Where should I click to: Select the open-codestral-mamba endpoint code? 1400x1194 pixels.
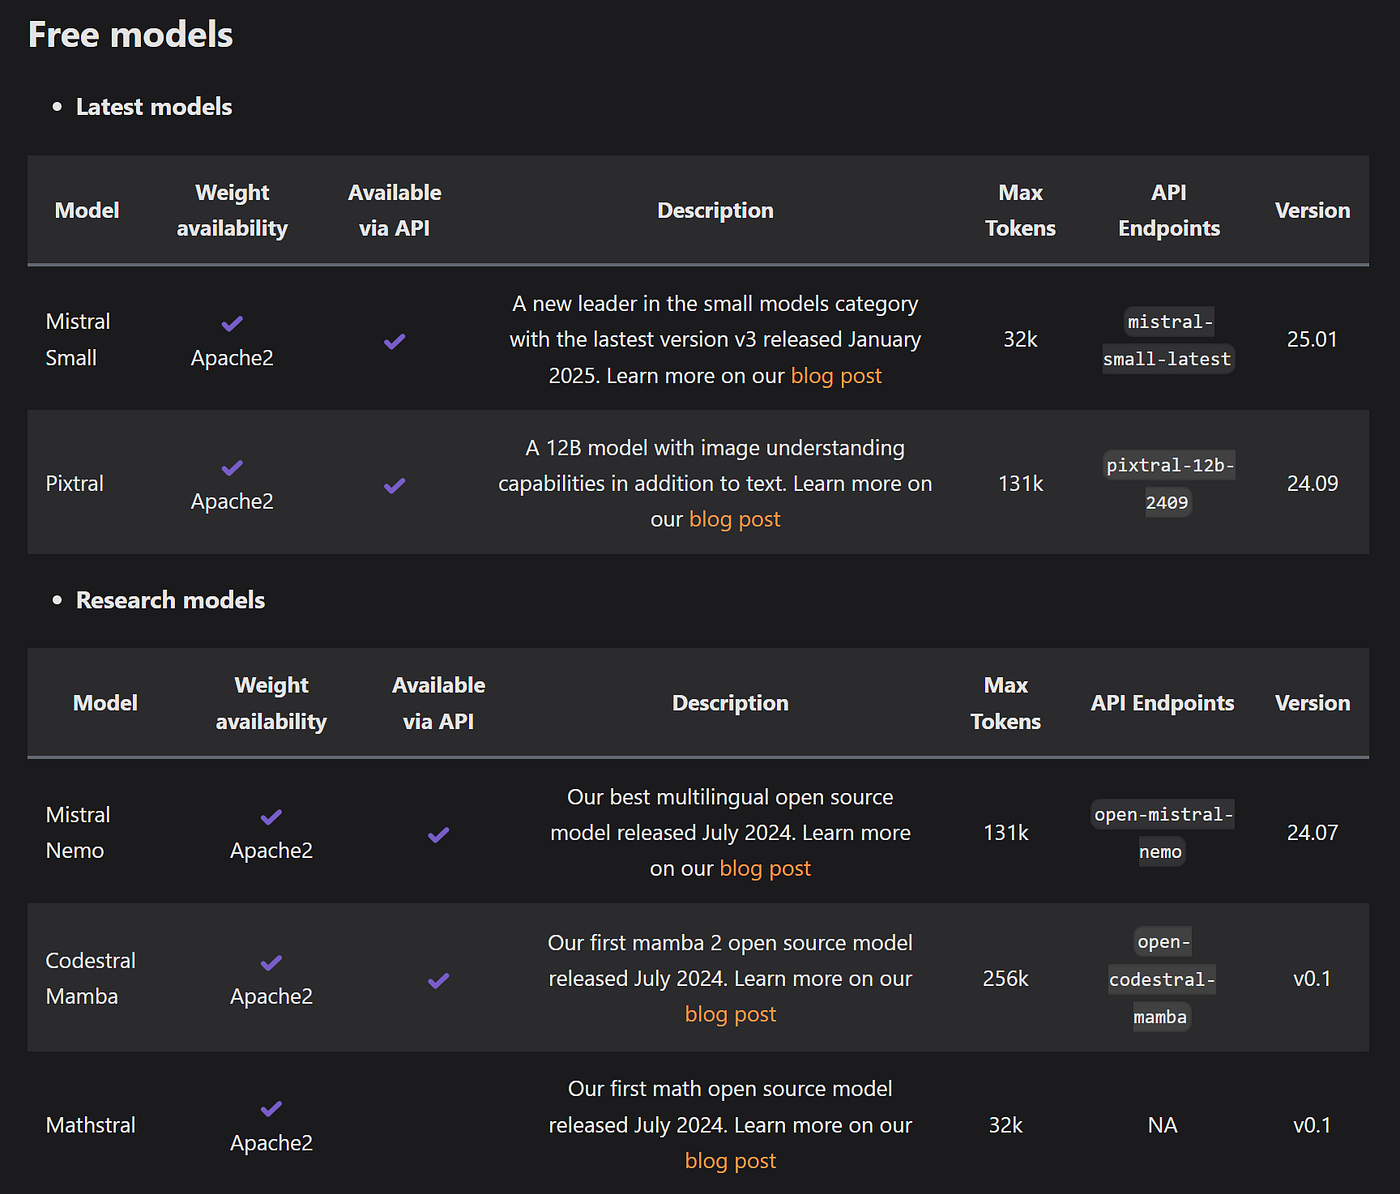point(1161,980)
